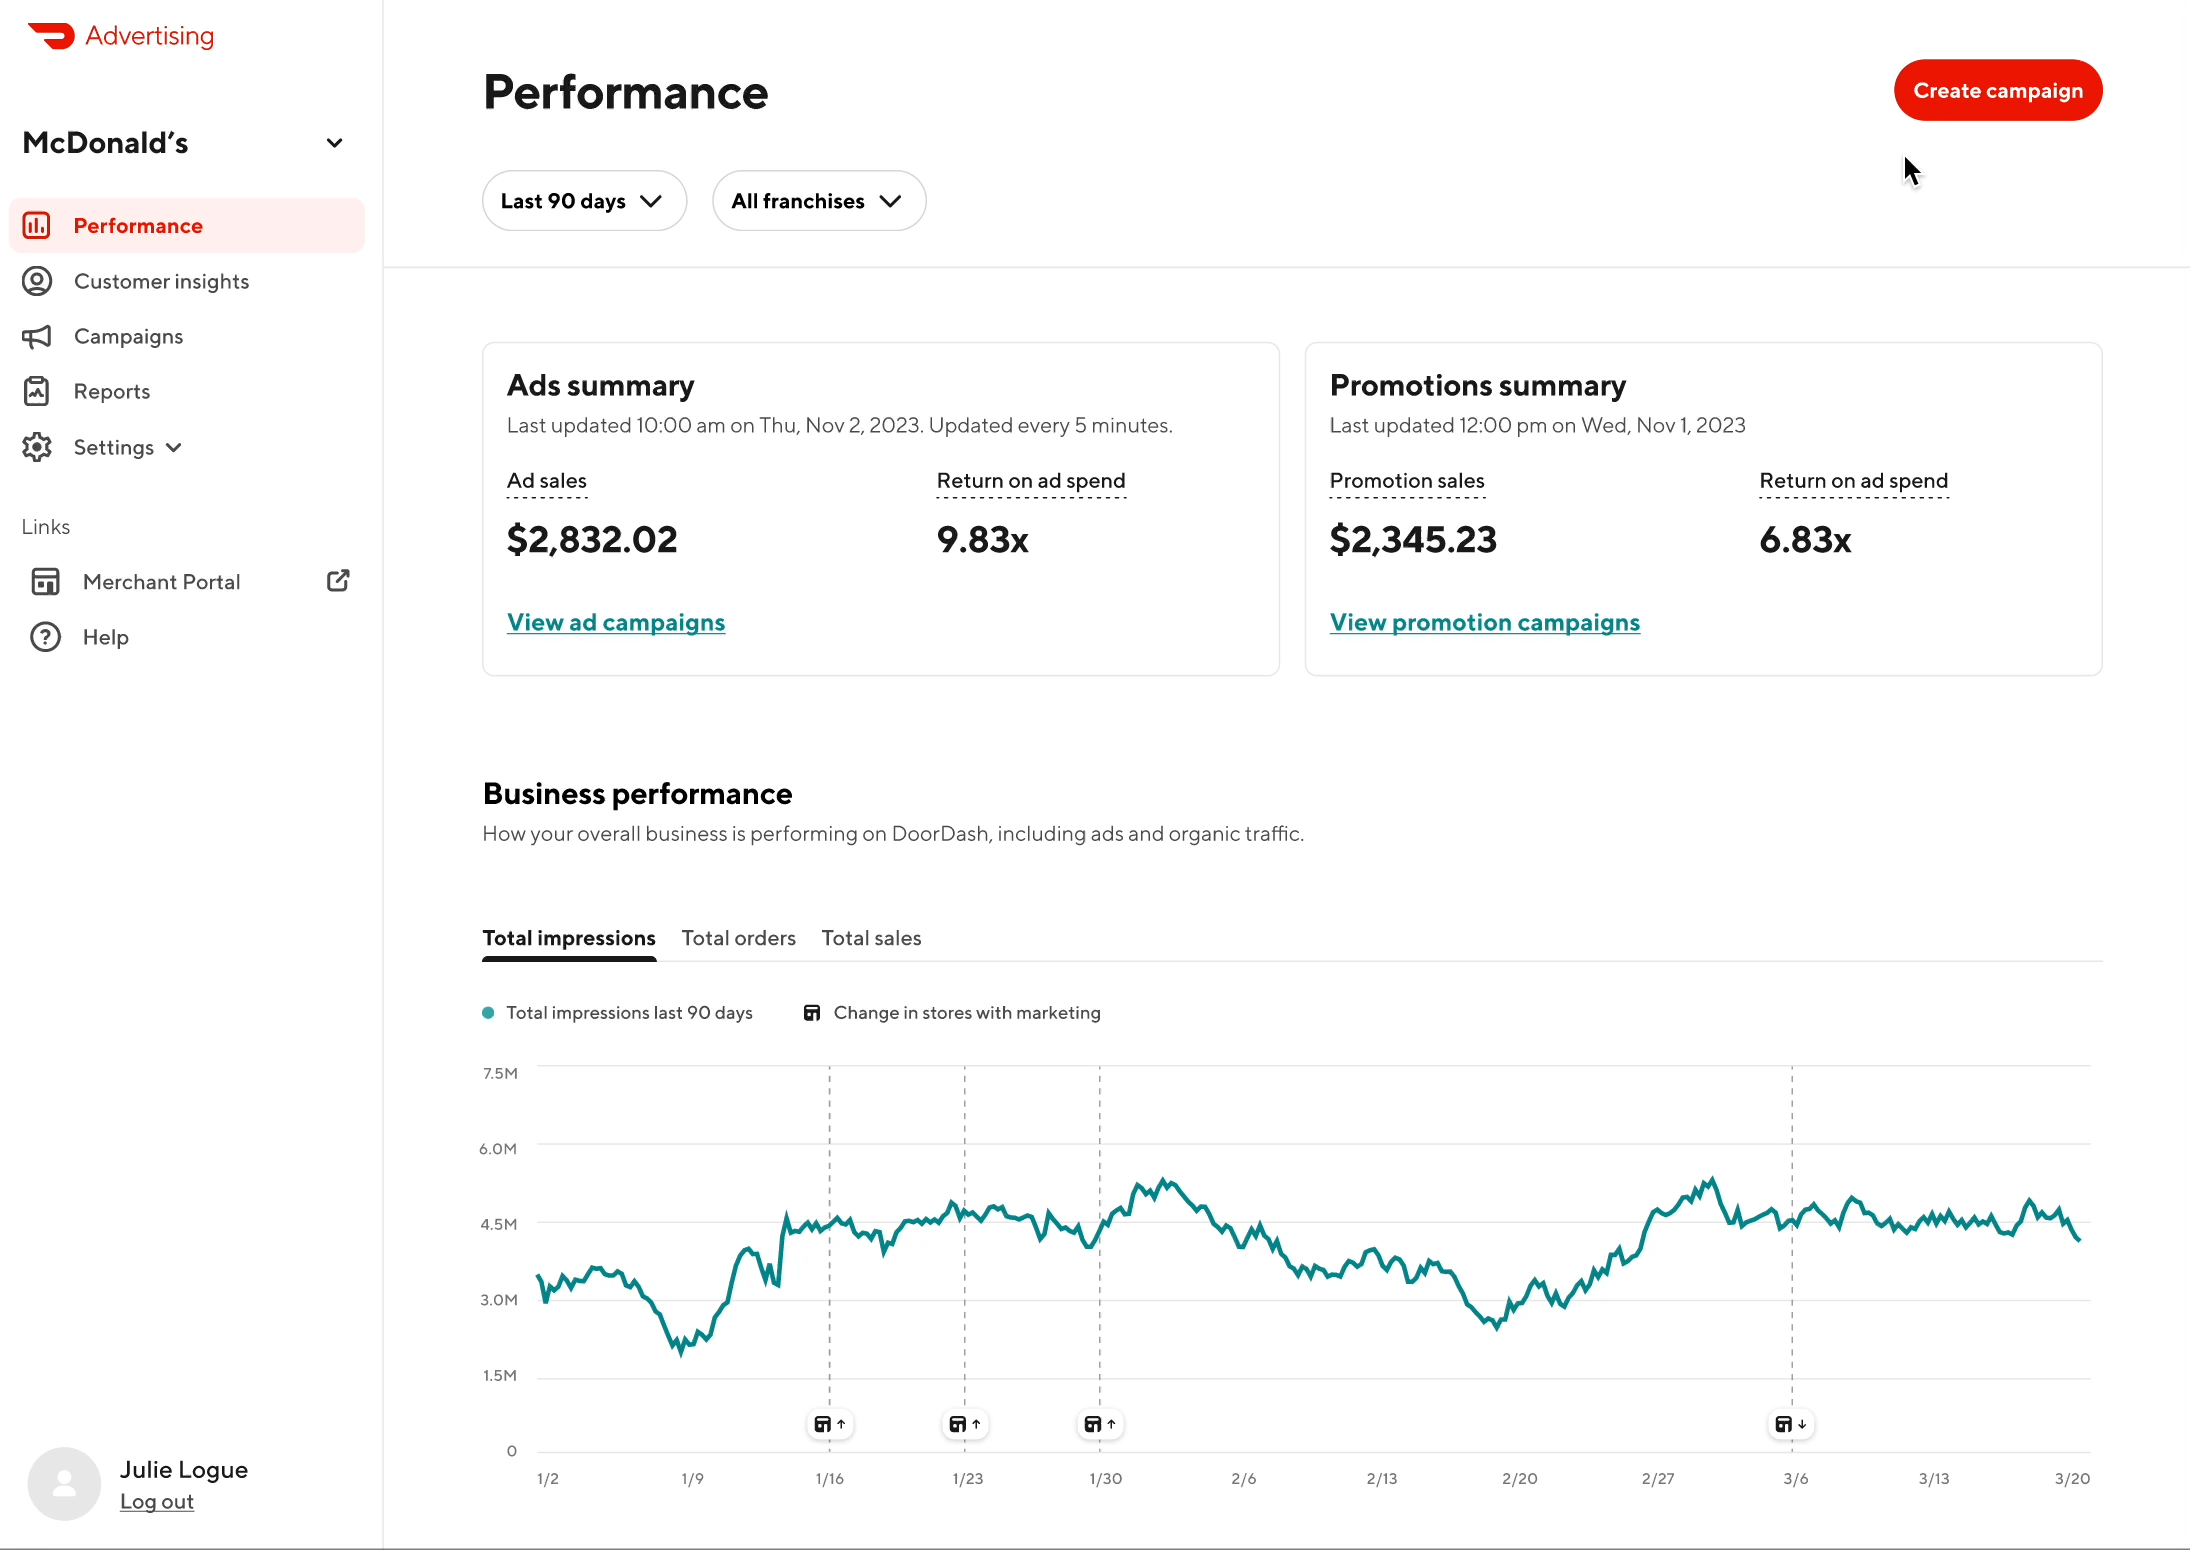Switch to the Total sales tab
The image size is (2190, 1550).
871,938
